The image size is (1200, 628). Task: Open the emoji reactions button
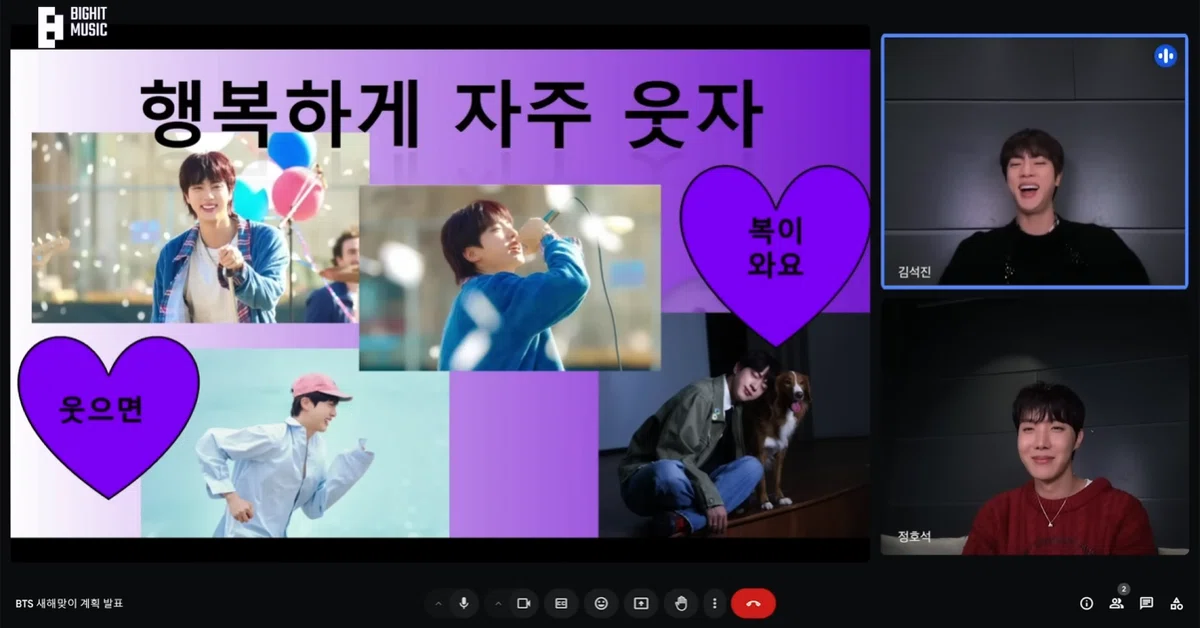coord(601,603)
